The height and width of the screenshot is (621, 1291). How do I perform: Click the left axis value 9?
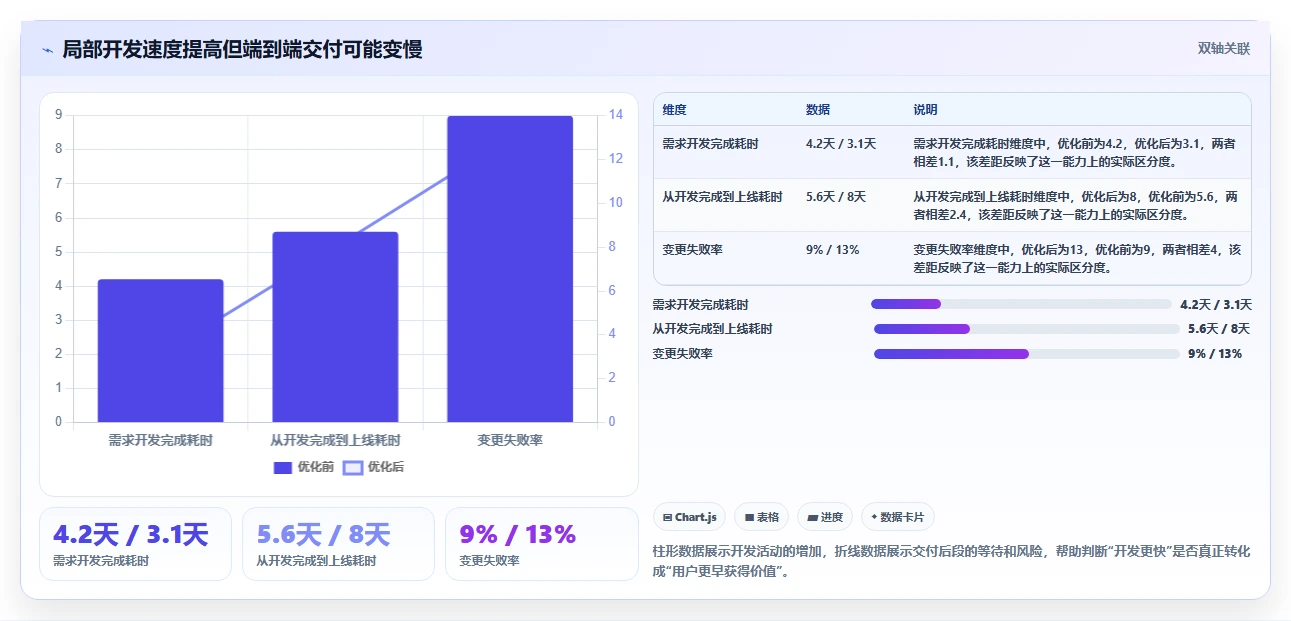pyautogui.click(x=59, y=115)
